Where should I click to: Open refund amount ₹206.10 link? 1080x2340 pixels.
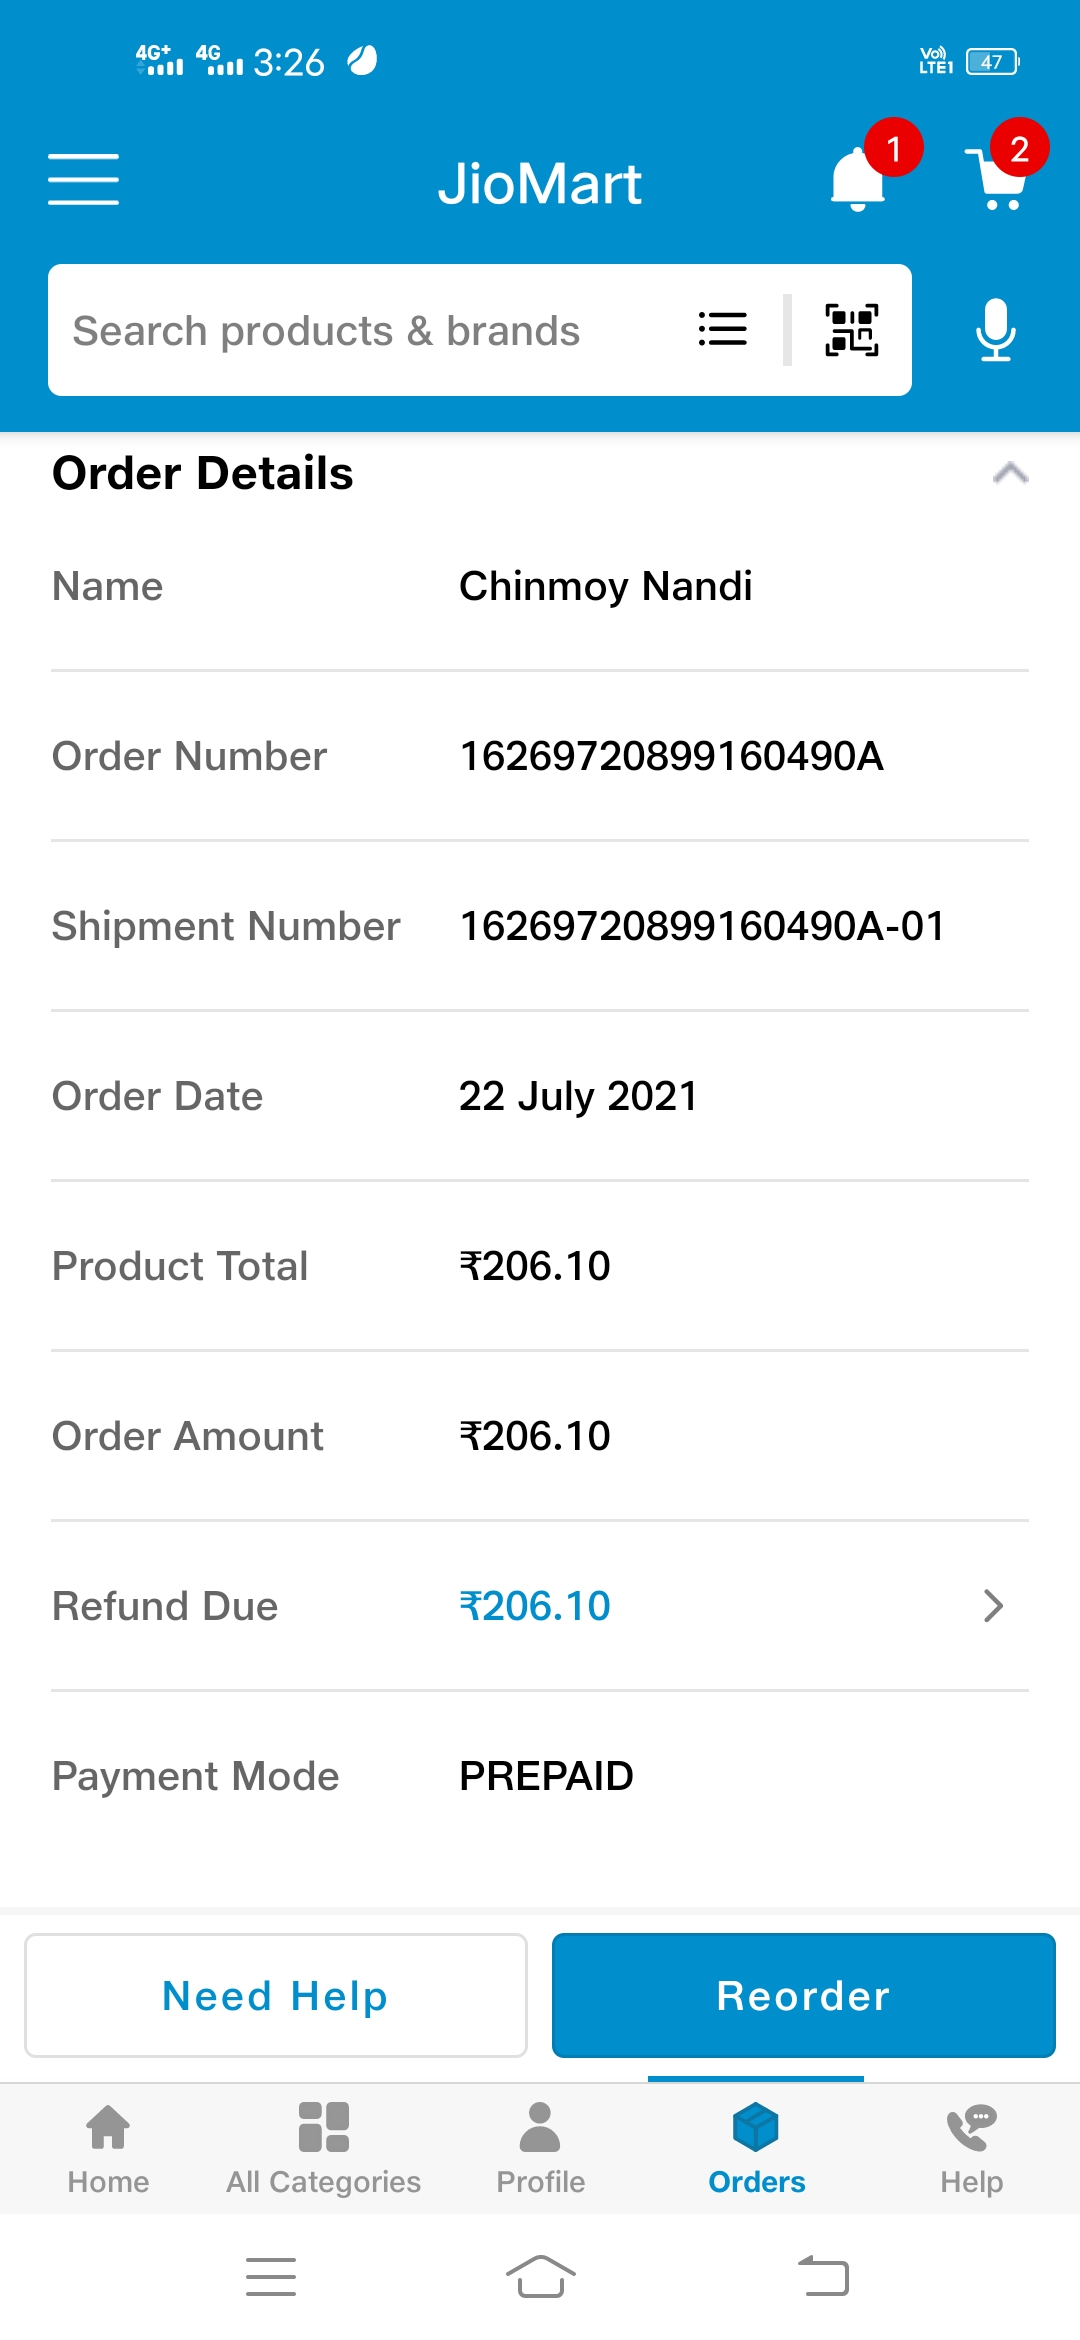(535, 1606)
